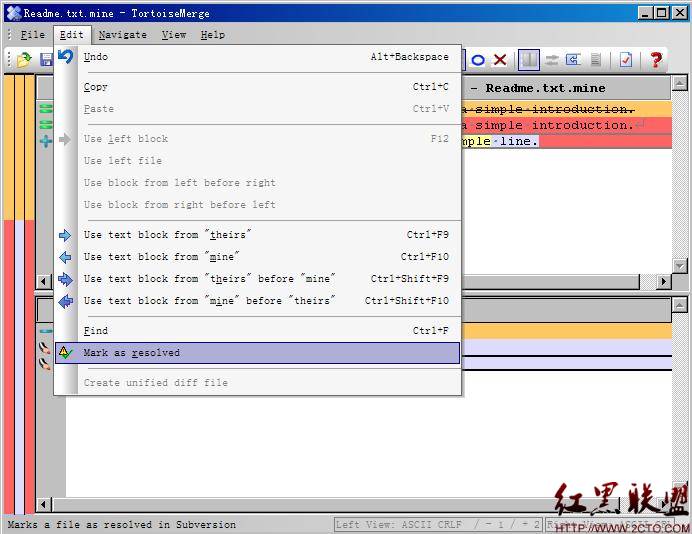Image resolution: width=692 pixels, height=534 pixels.
Task: Click the toolbar icon with blue left arrow
Action: click(573, 60)
